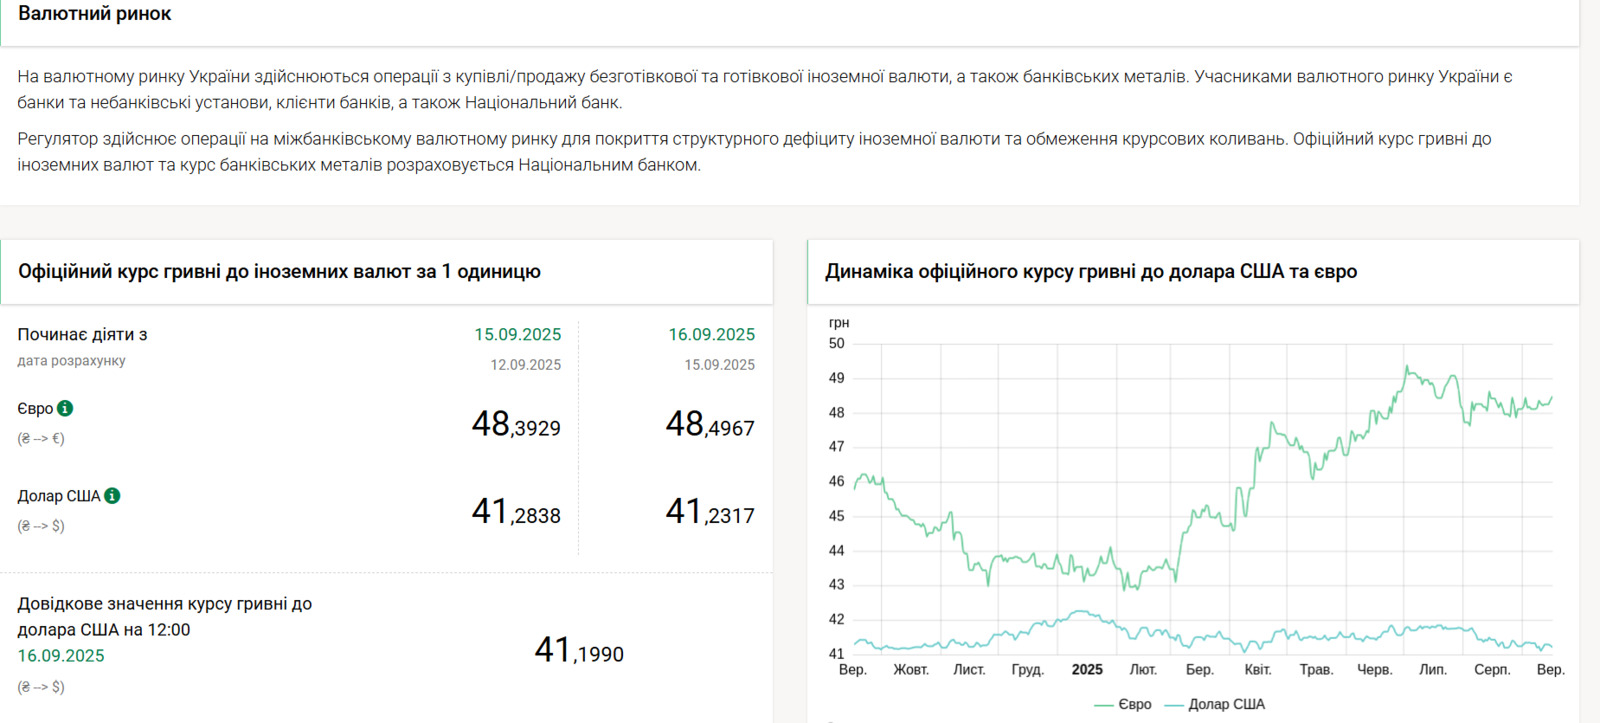Click the info icon beside Долар США

(112, 496)
